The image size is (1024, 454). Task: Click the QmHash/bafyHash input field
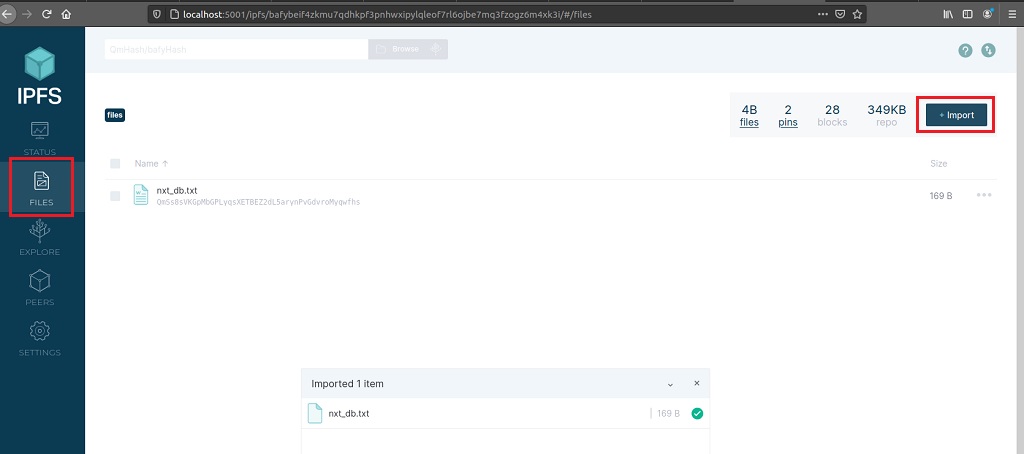point(235,49)
